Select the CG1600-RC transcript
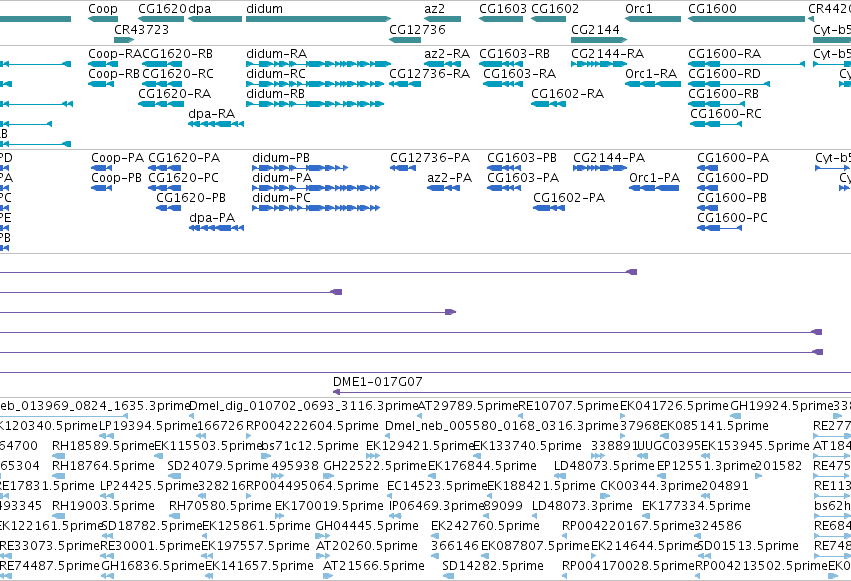 (x=716, y=124)
